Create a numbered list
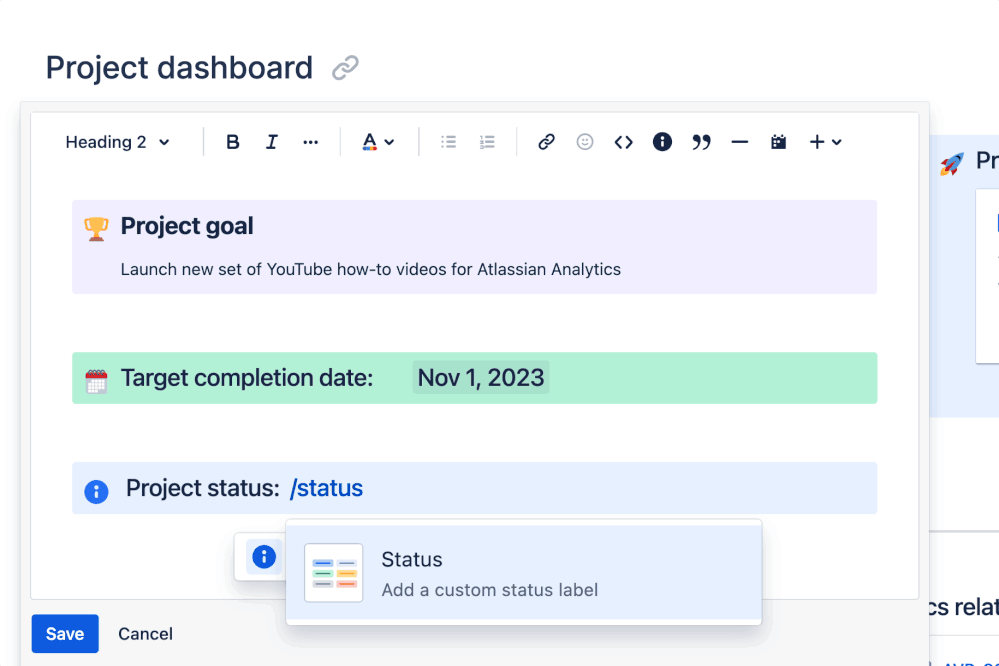 tap(487, 141)
